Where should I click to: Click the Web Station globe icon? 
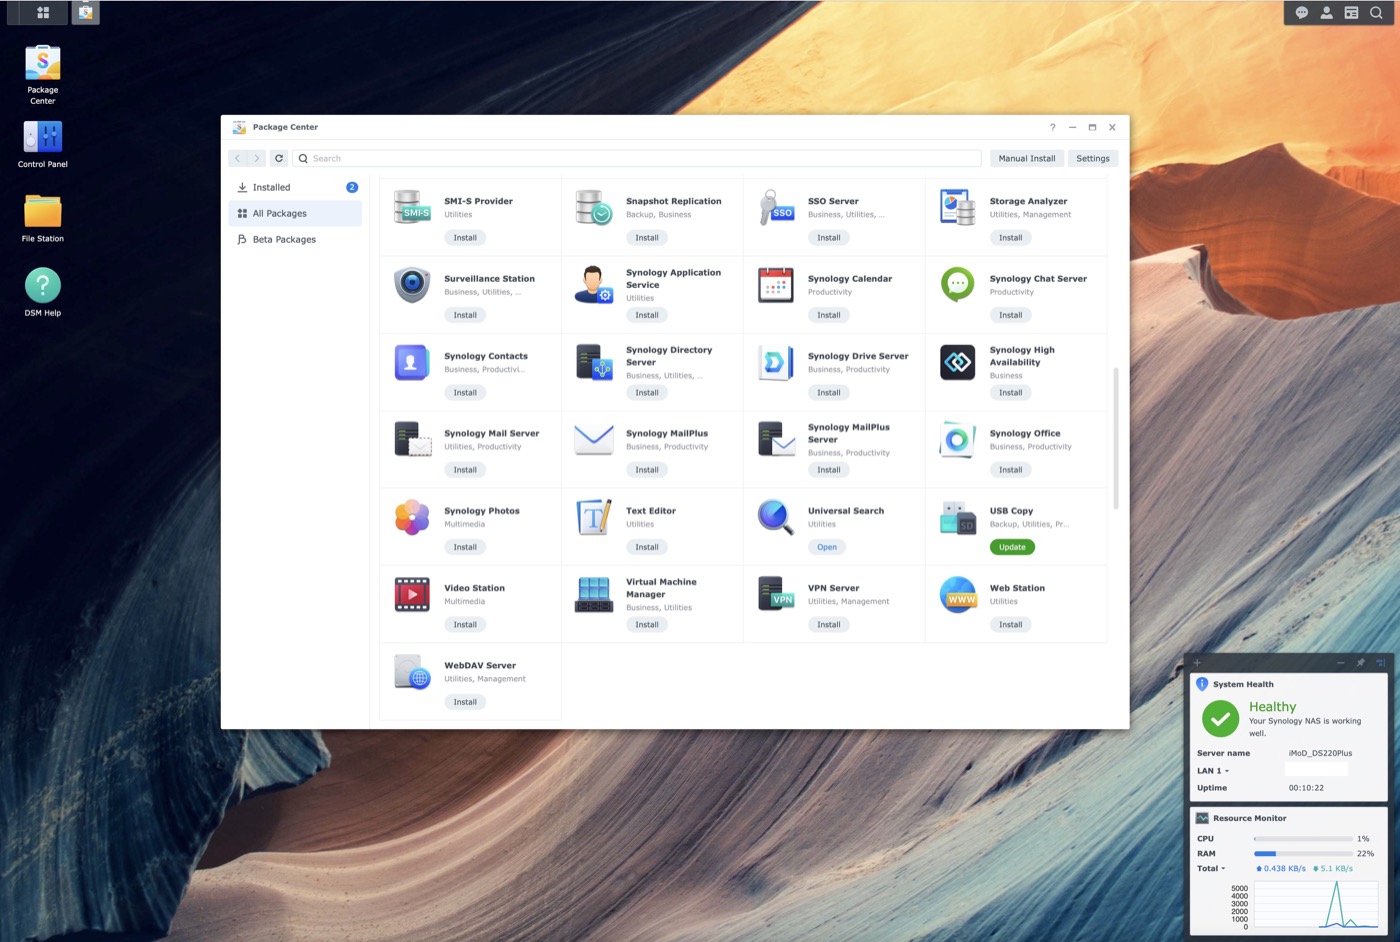958,594
